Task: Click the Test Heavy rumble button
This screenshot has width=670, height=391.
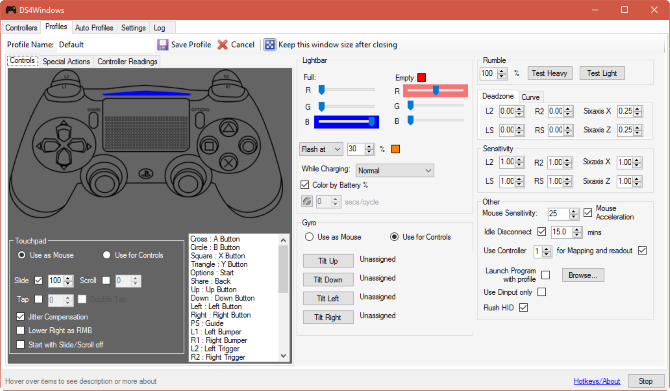Action: click(x=549, y=73)
